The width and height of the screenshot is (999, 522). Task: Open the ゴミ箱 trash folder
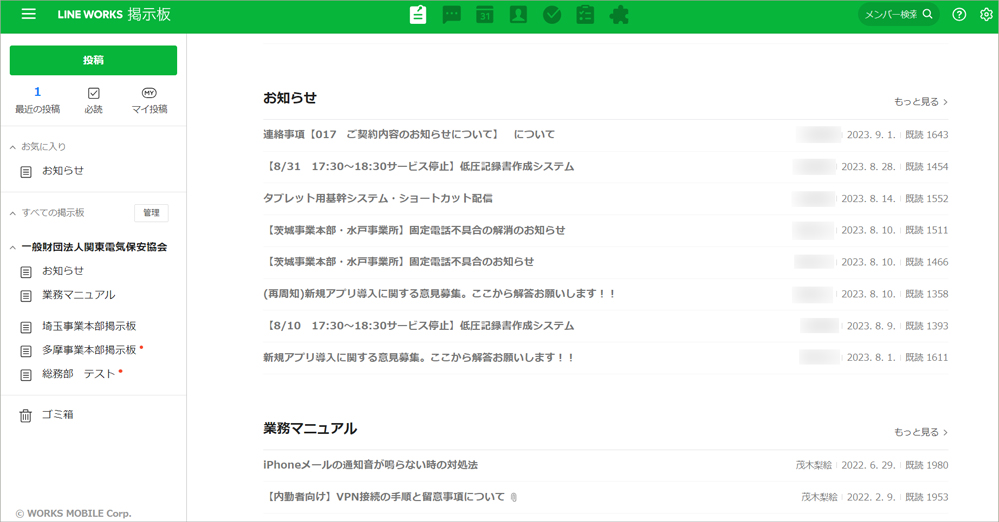tap(57, 415)
